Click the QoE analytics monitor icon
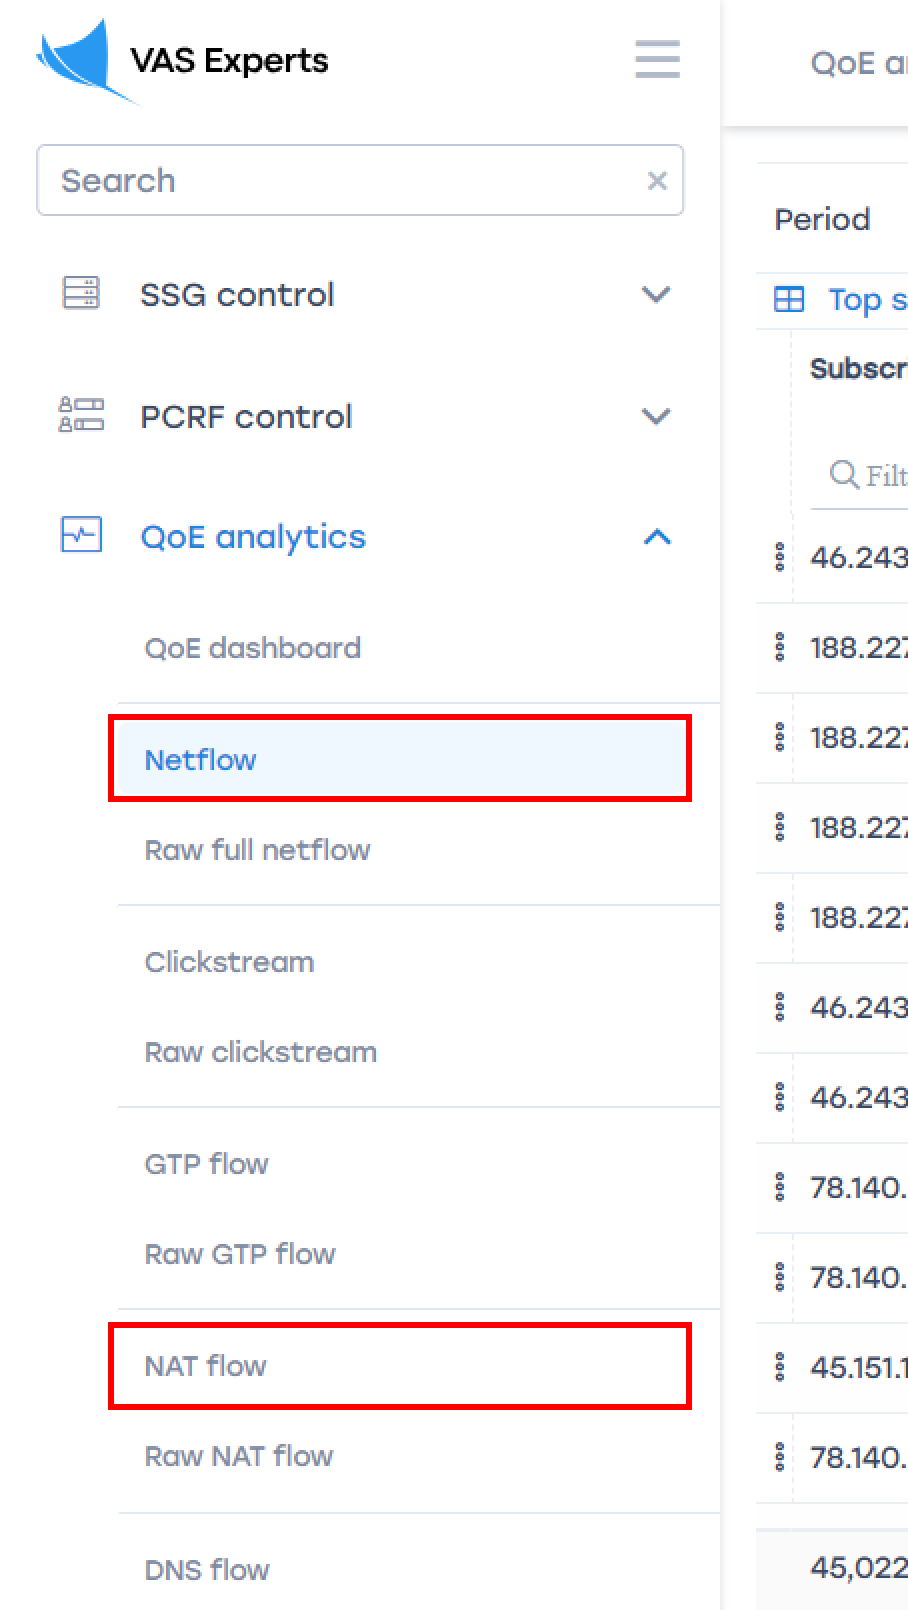 81,536
